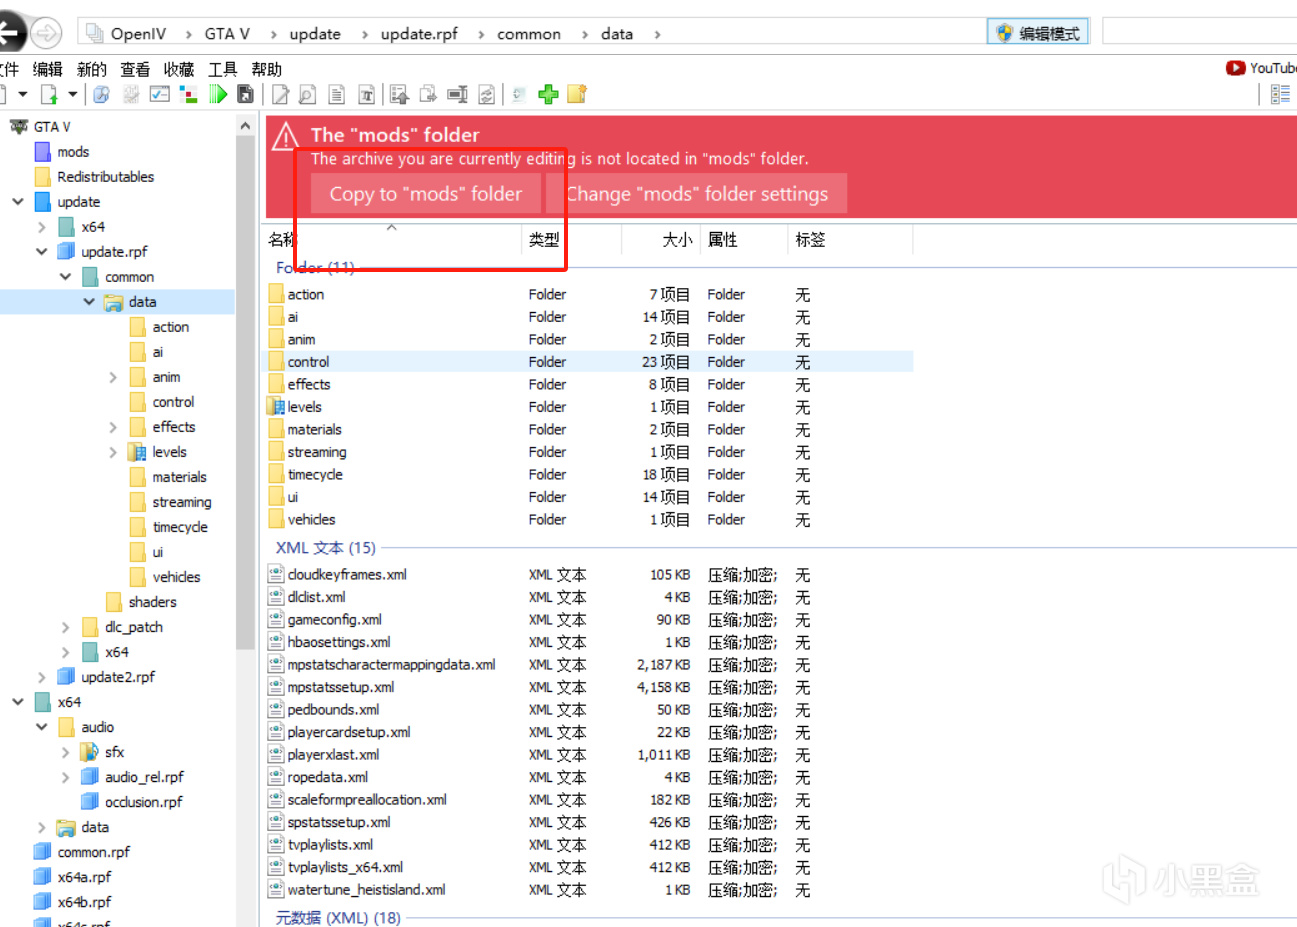Expand the update2.rpf archive in tree
Image resolution: width=1297 pixels, height=927 pixels.
(41, 677)
